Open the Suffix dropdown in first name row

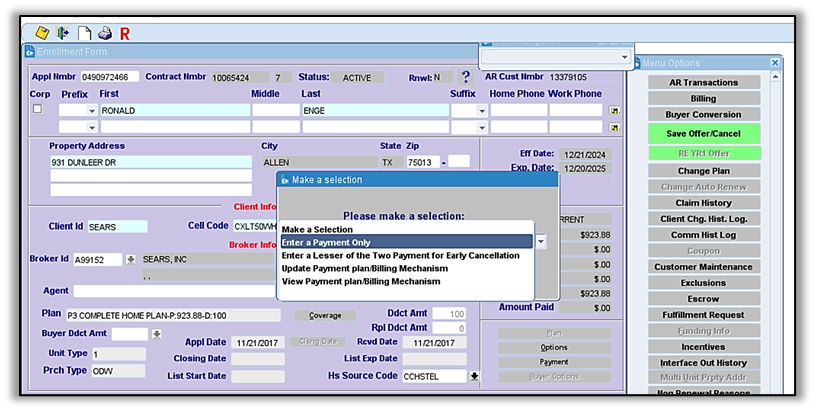[x=482, y=111]
